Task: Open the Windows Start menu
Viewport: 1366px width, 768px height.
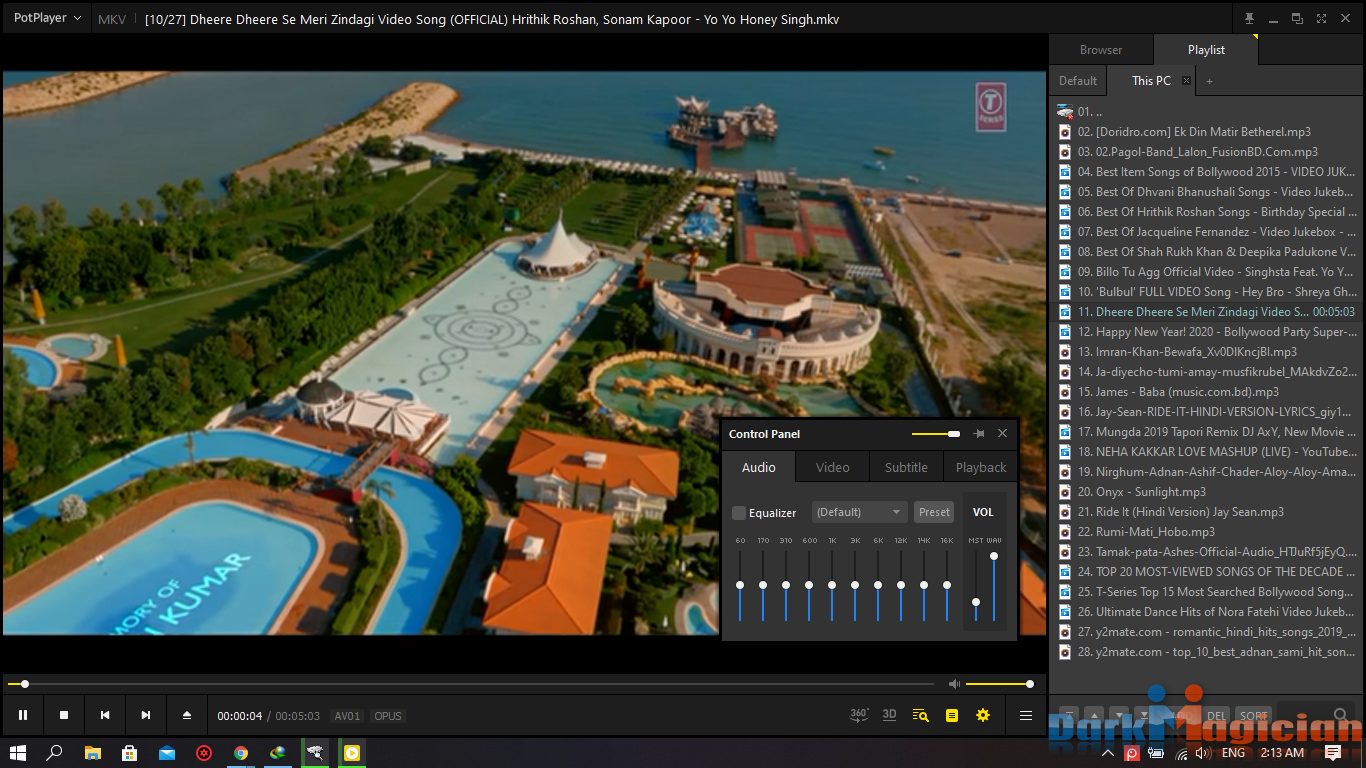Action: pos(18,753)
